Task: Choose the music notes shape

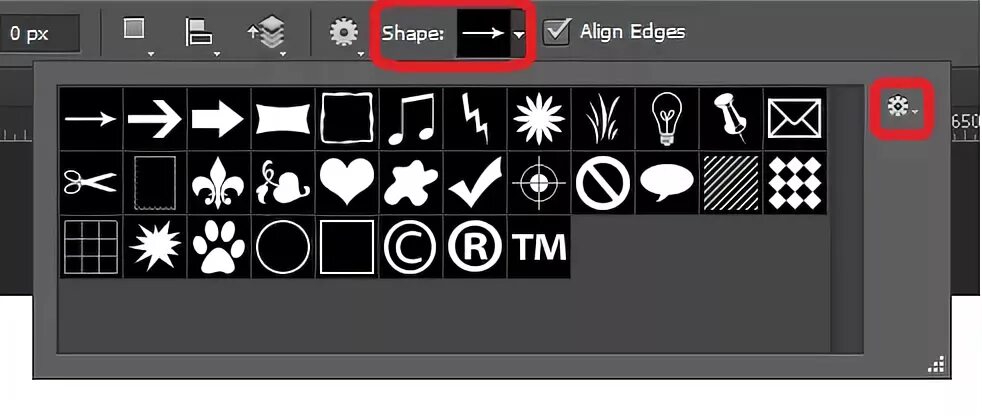Action: tap(411, 118)
